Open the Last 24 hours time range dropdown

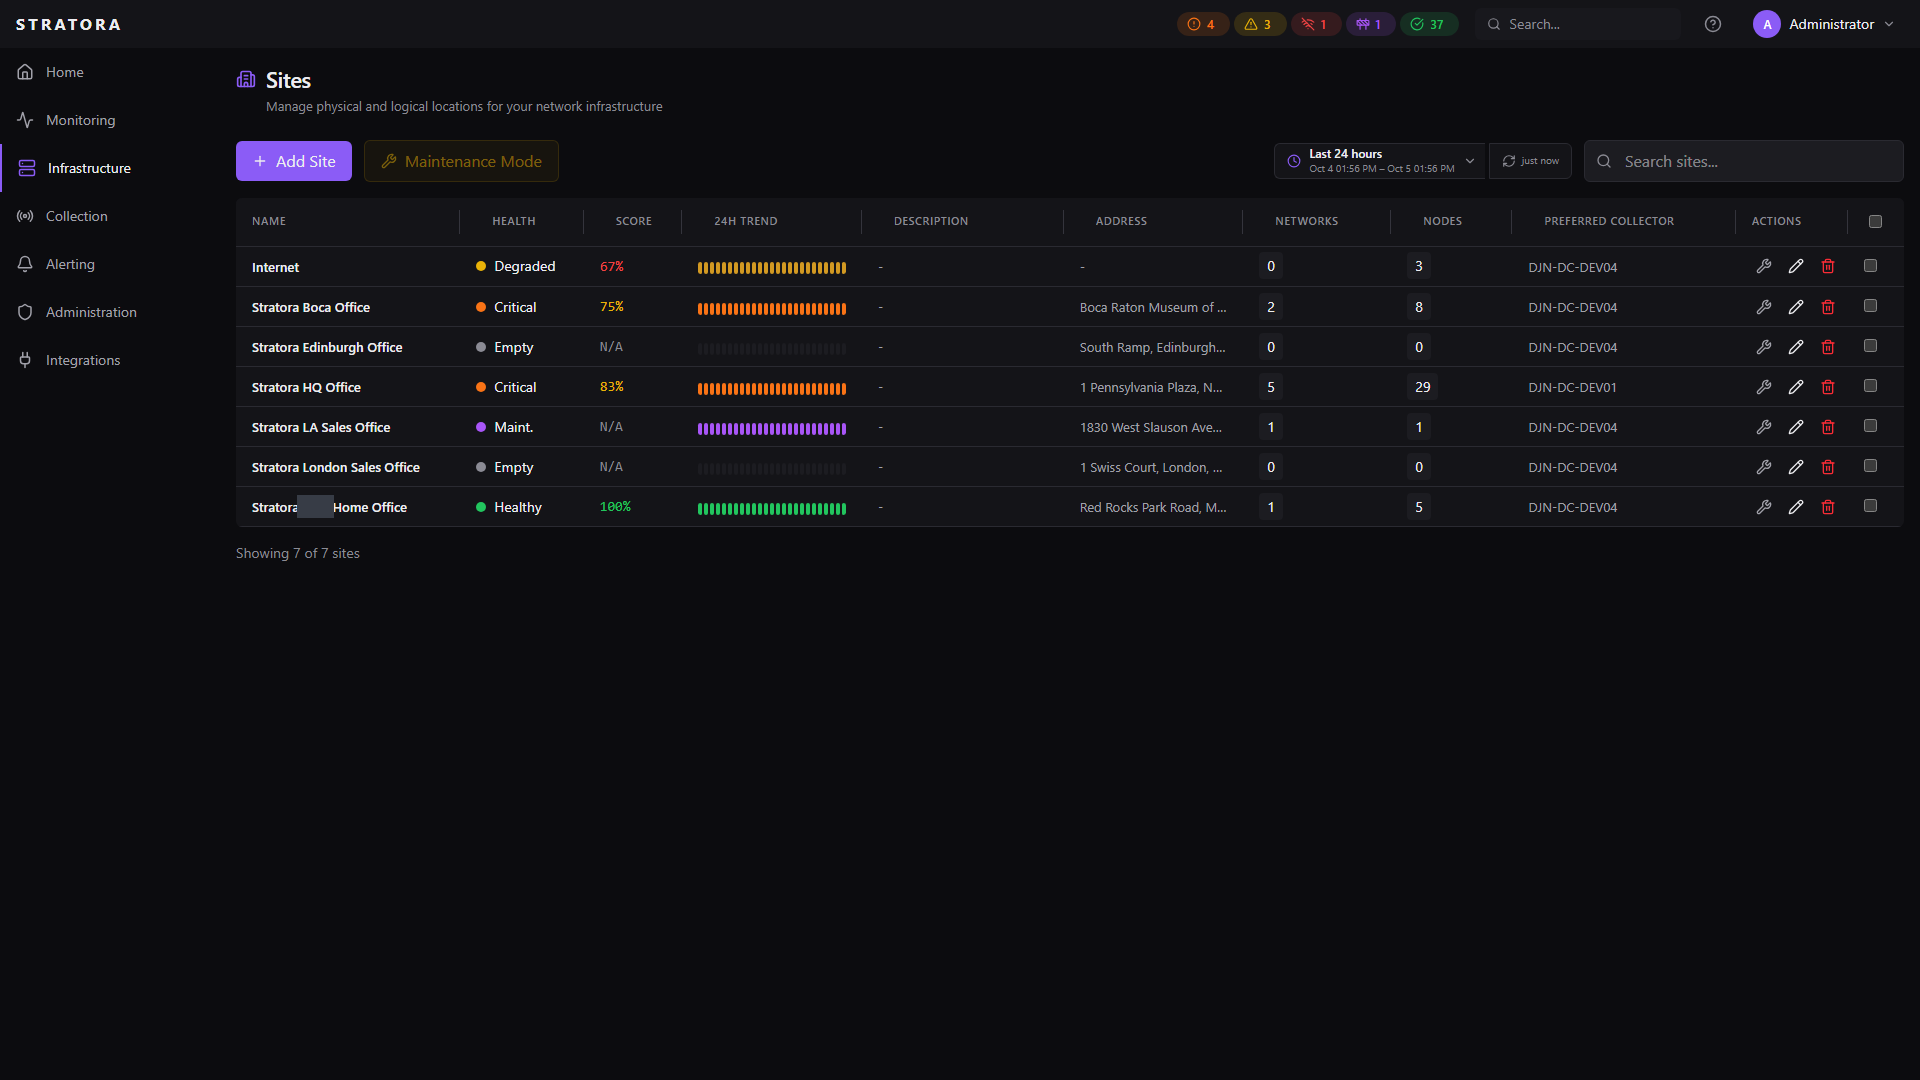(x=1380, y=161)
